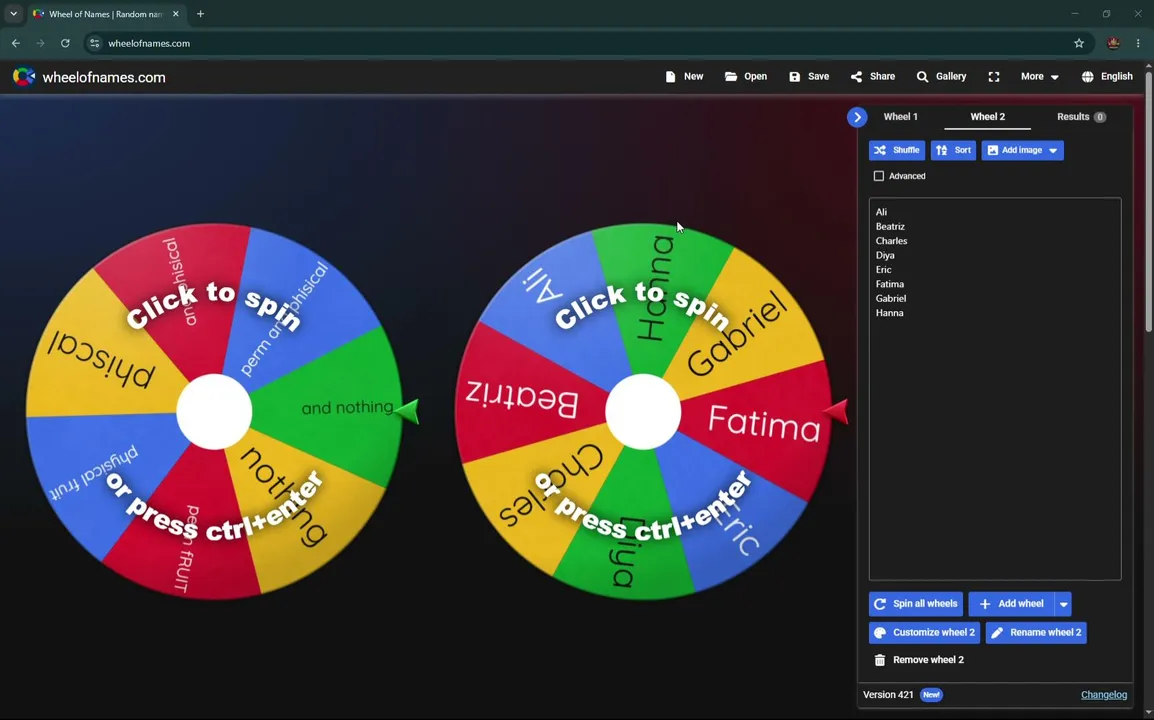Click Rename wheel 2
Viewport: 1154px width, 720px height.
[1036, 632]
